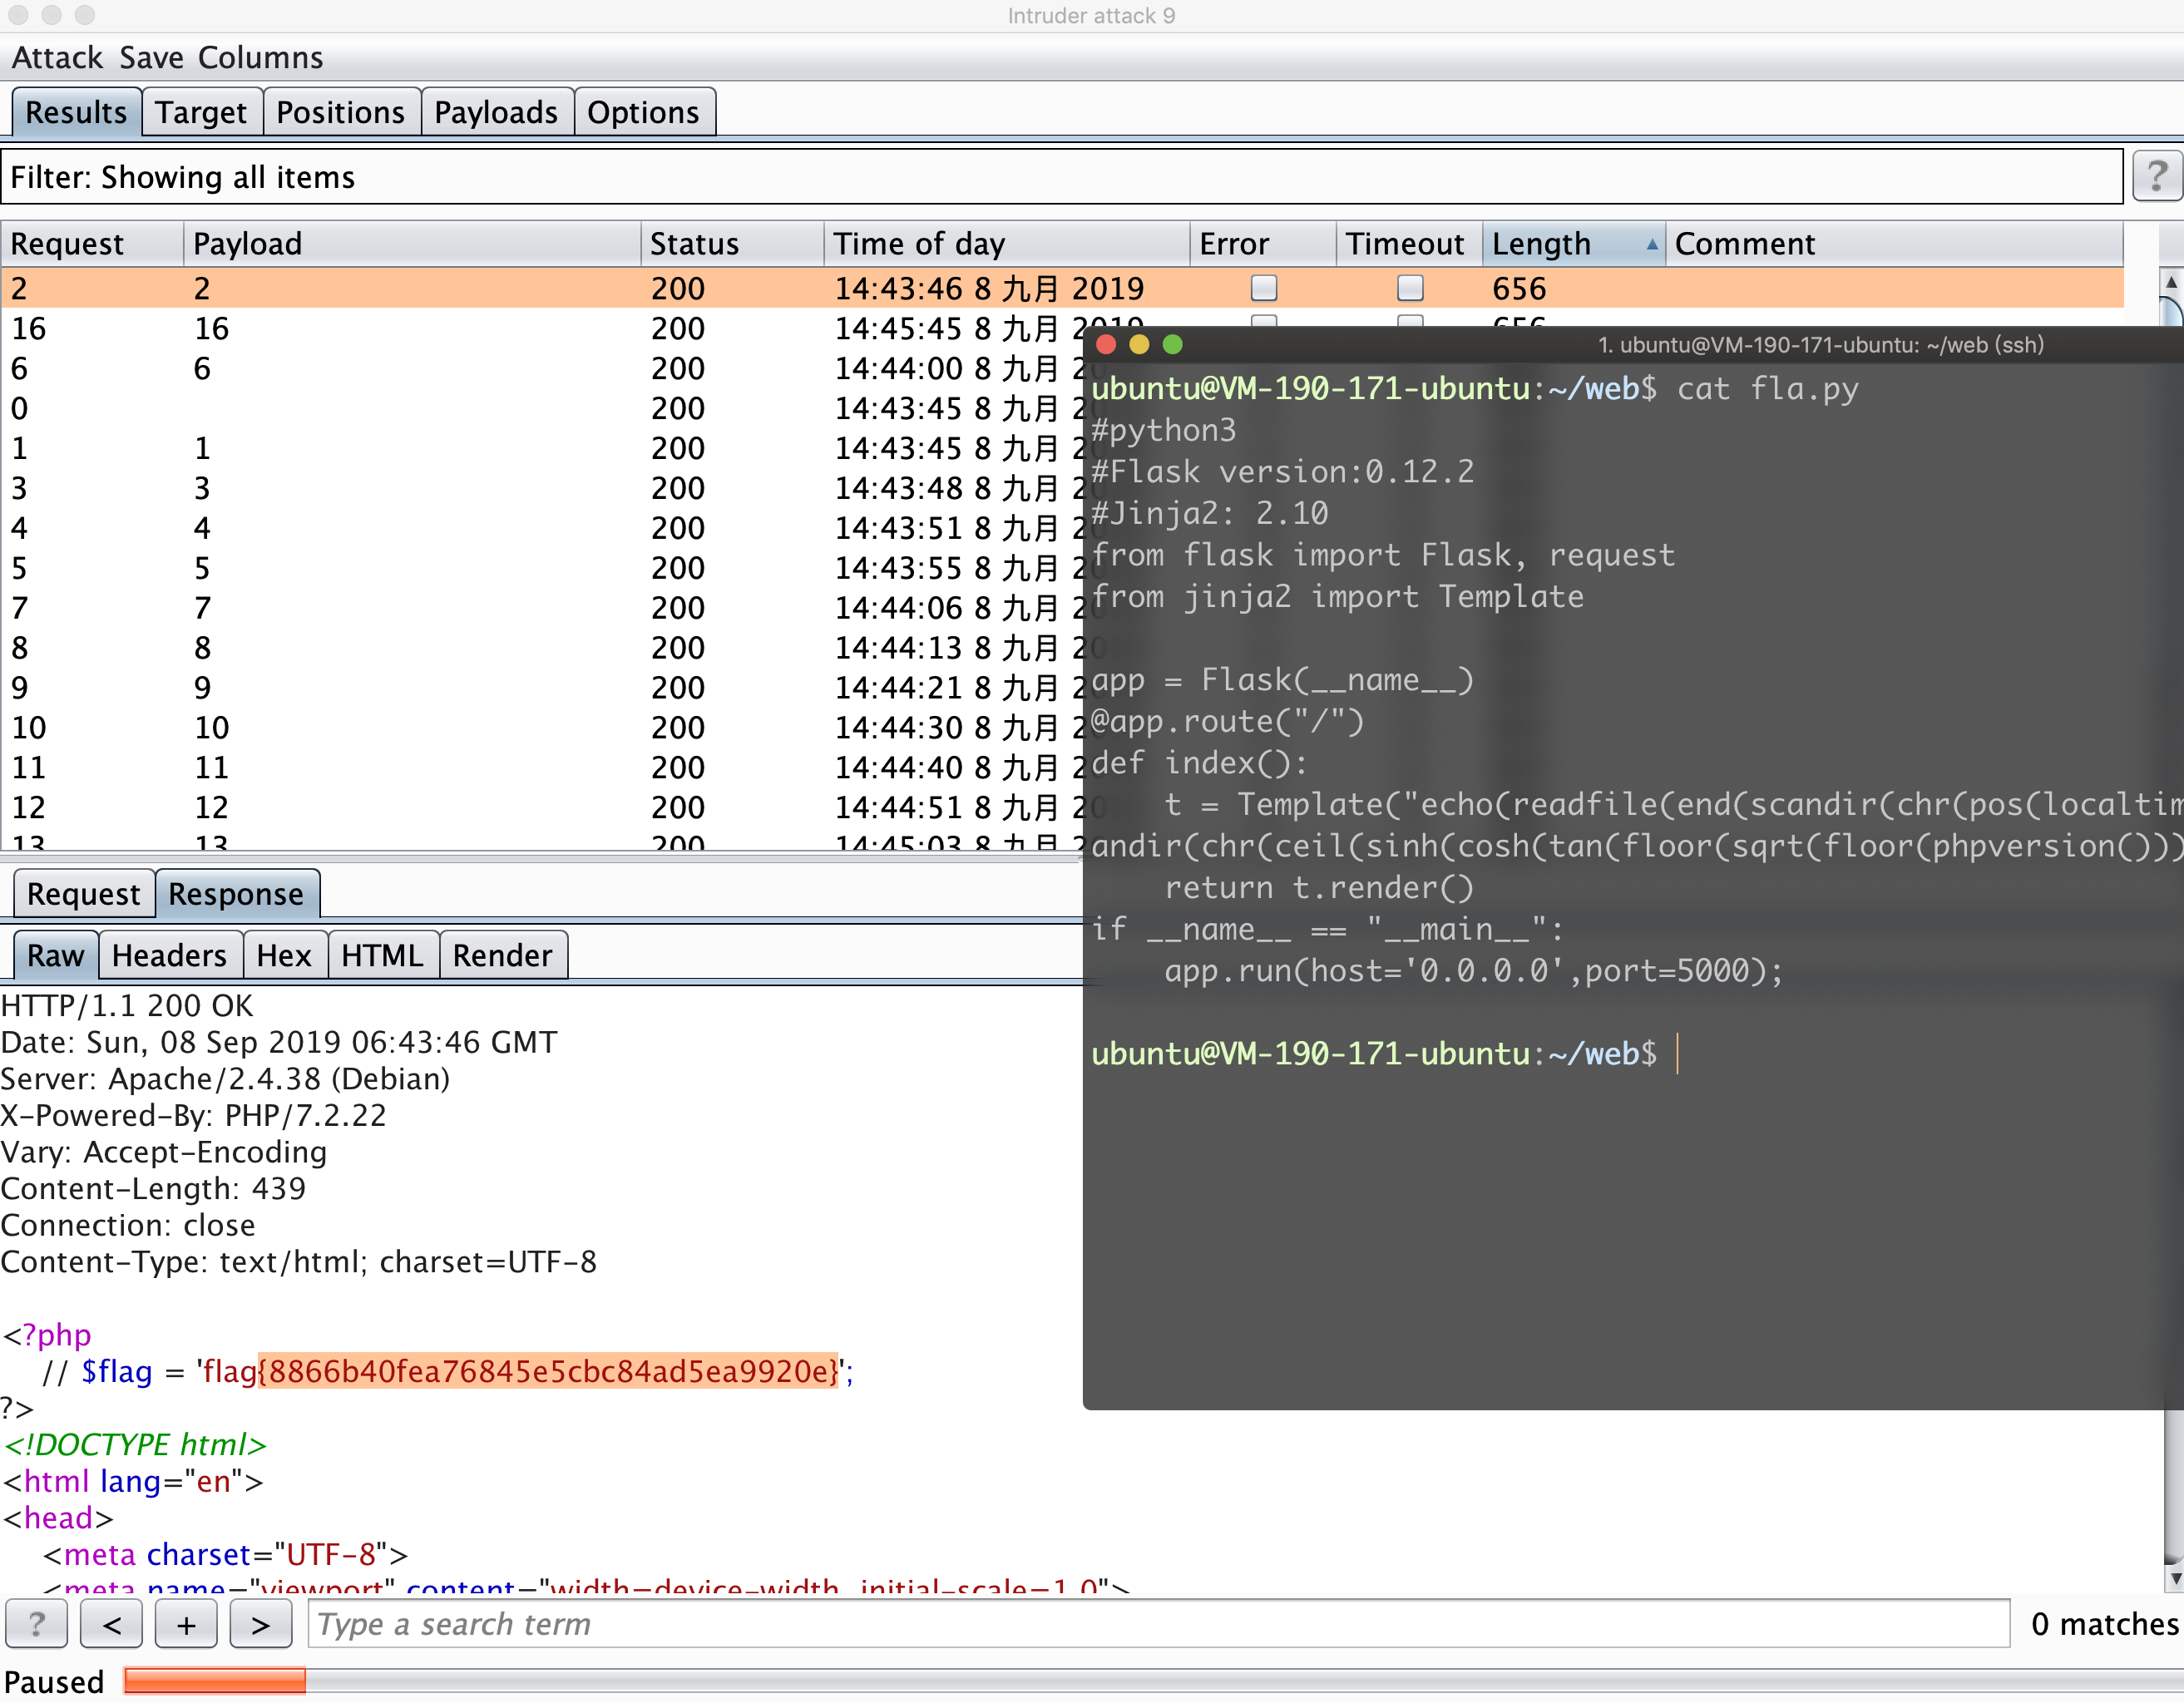The image size is (2184, 1703).
Task: Sort by Time of day column header
Action: (1007, 244)
